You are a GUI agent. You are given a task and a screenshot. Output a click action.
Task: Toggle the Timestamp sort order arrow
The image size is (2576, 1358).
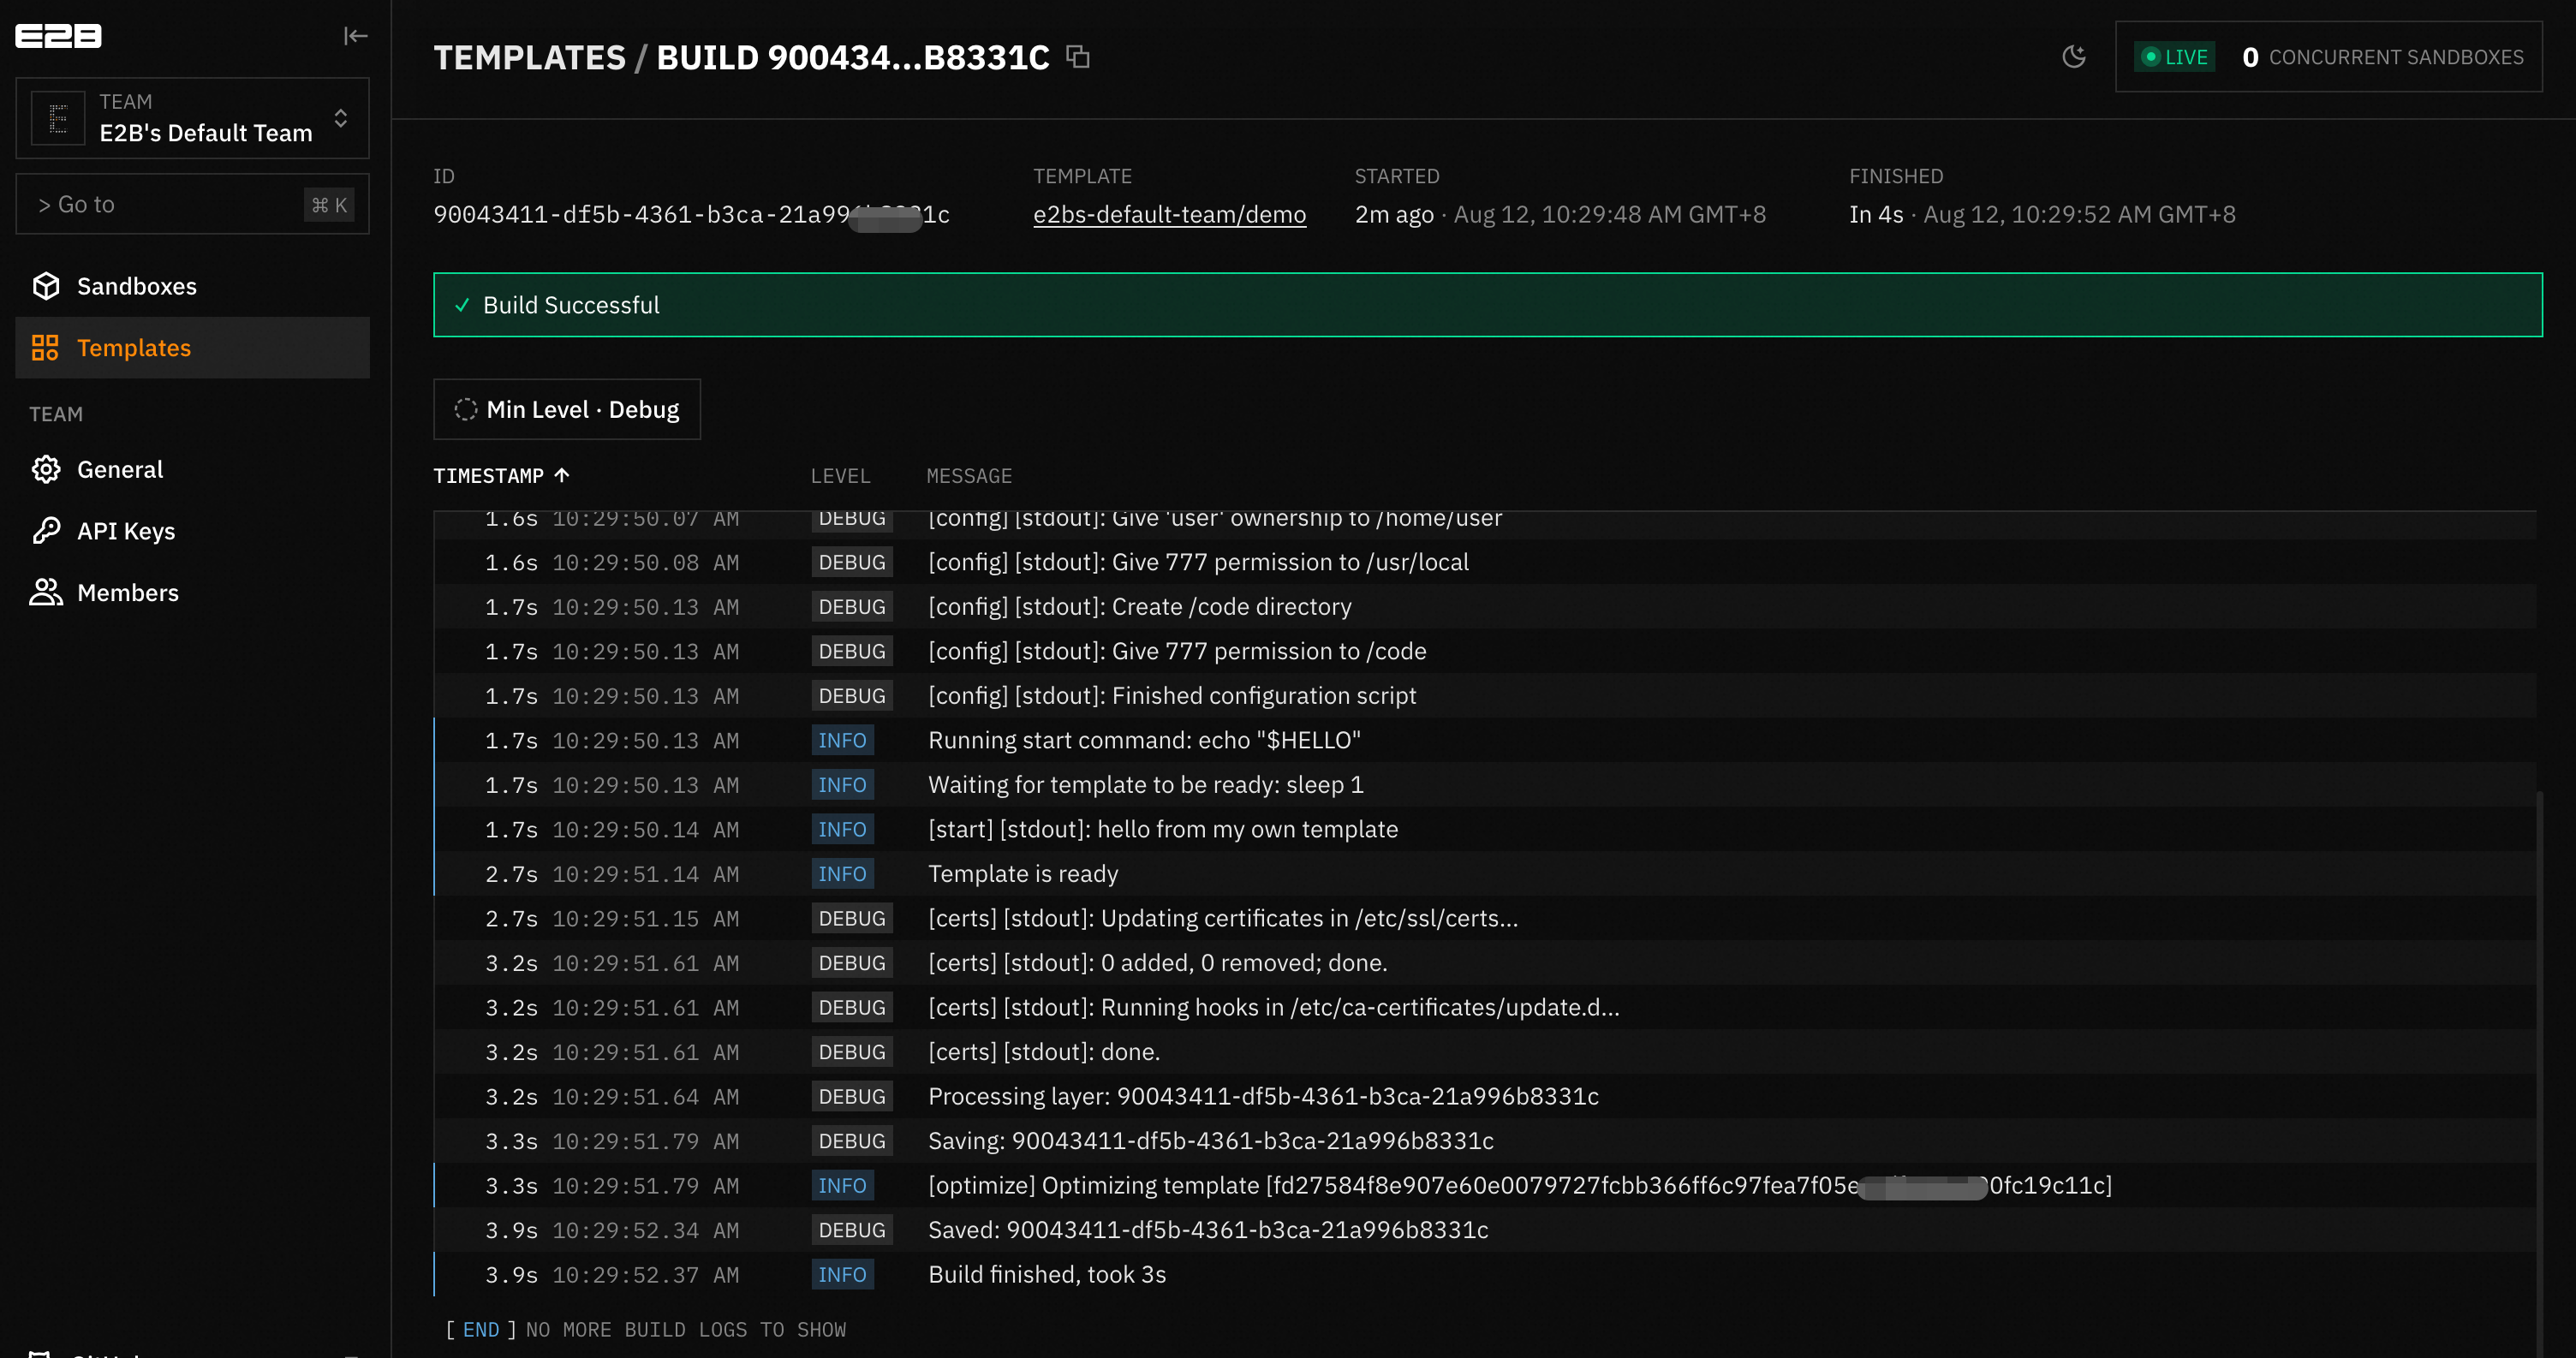[562, 475]
